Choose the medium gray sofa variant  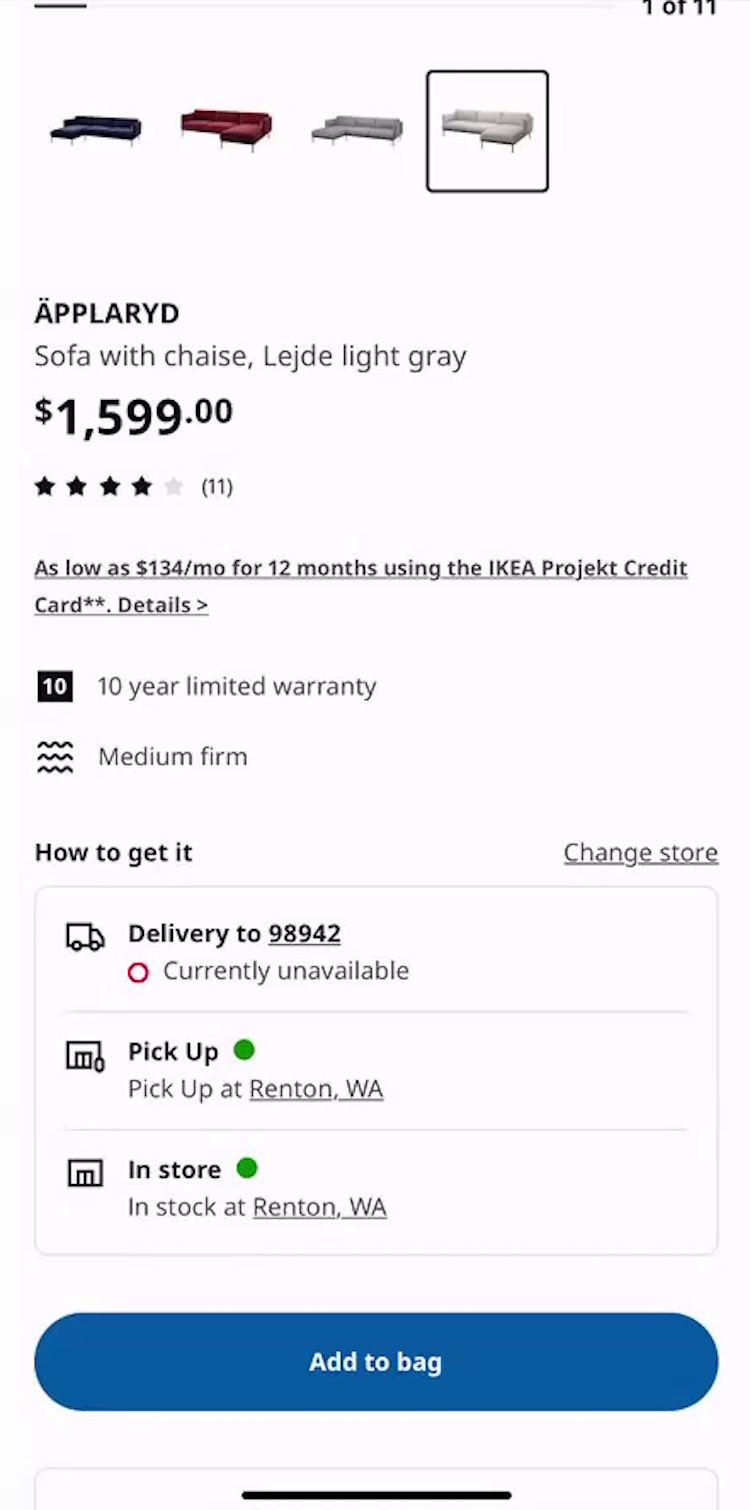click(357, 130)
